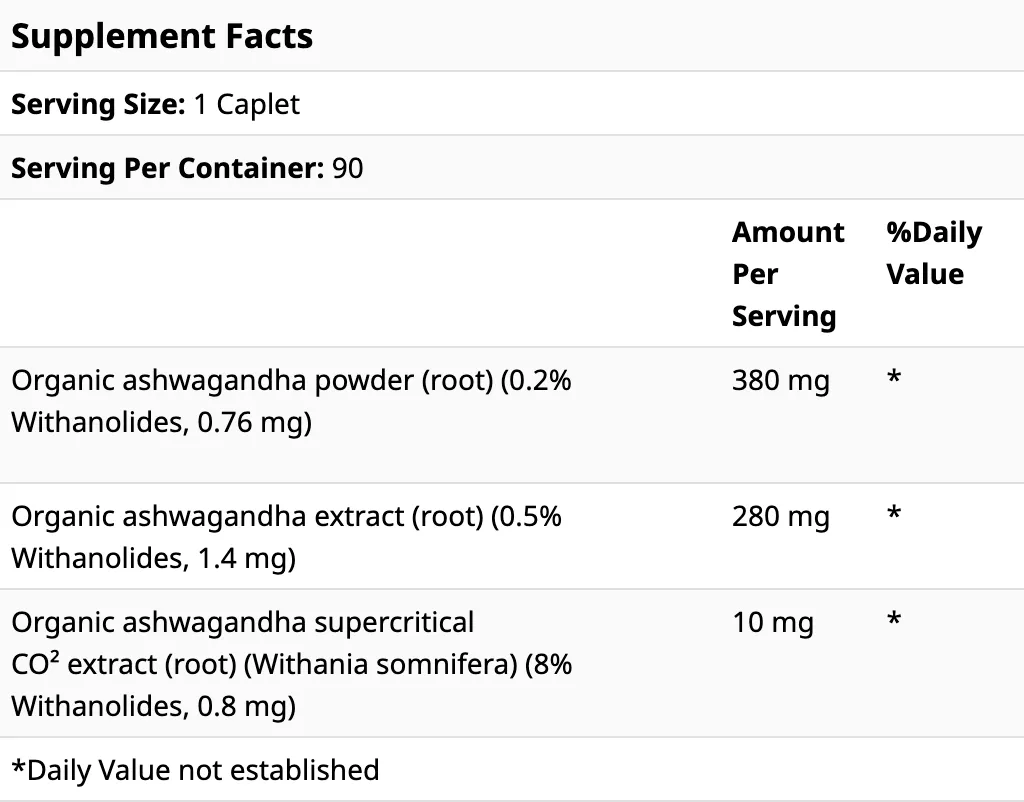The width and height of the screenshot is (1024, 802).
Task: Click the "Withanolides, 1.4 mg" text
Action: pos(153,559)
